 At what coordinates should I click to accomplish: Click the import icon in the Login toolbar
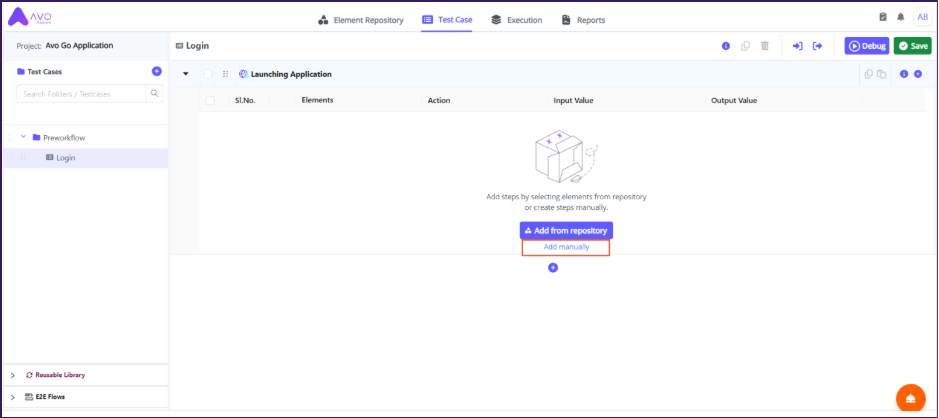coord(798,46)
